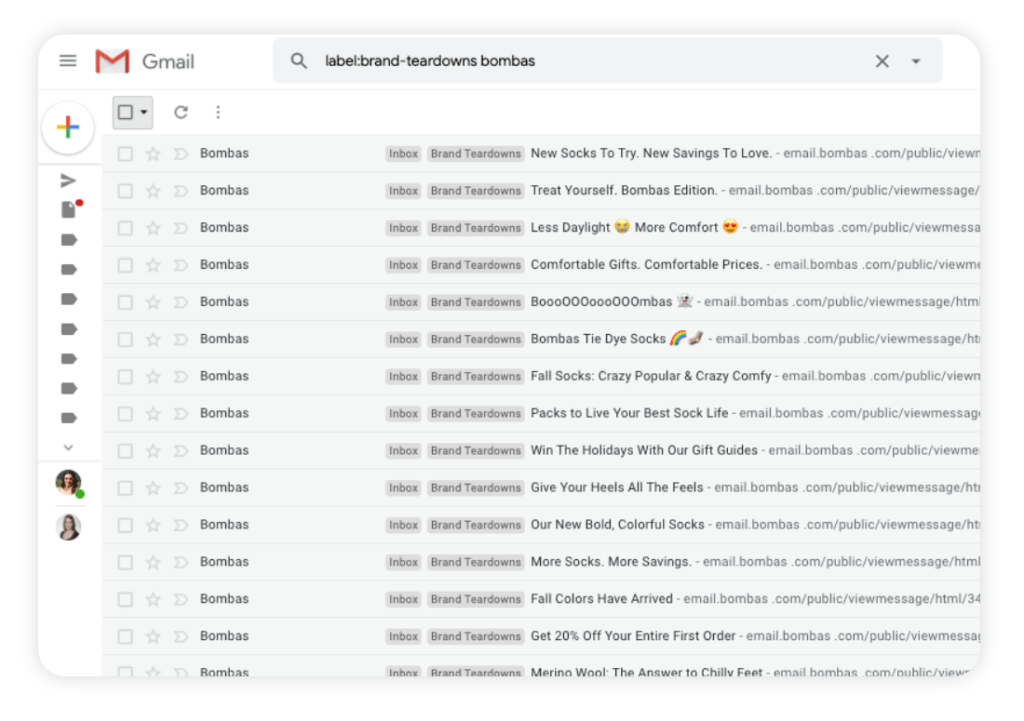1024x721 pixels.
Task: Click sender Bombas on 'Bombas Tie Dye Socks' row
Action: [224, 340]
